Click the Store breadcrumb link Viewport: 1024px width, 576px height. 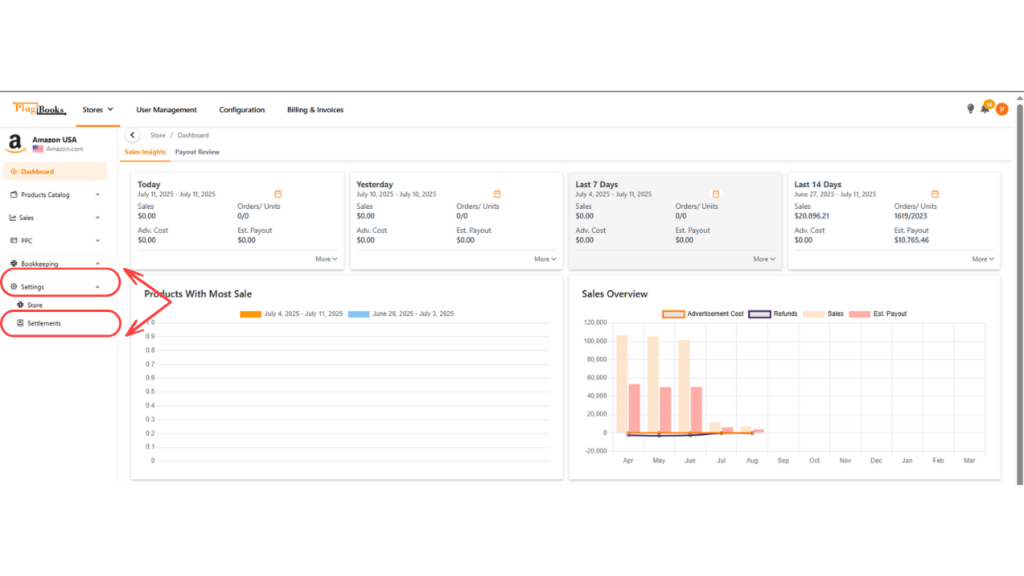click(158, 135)
